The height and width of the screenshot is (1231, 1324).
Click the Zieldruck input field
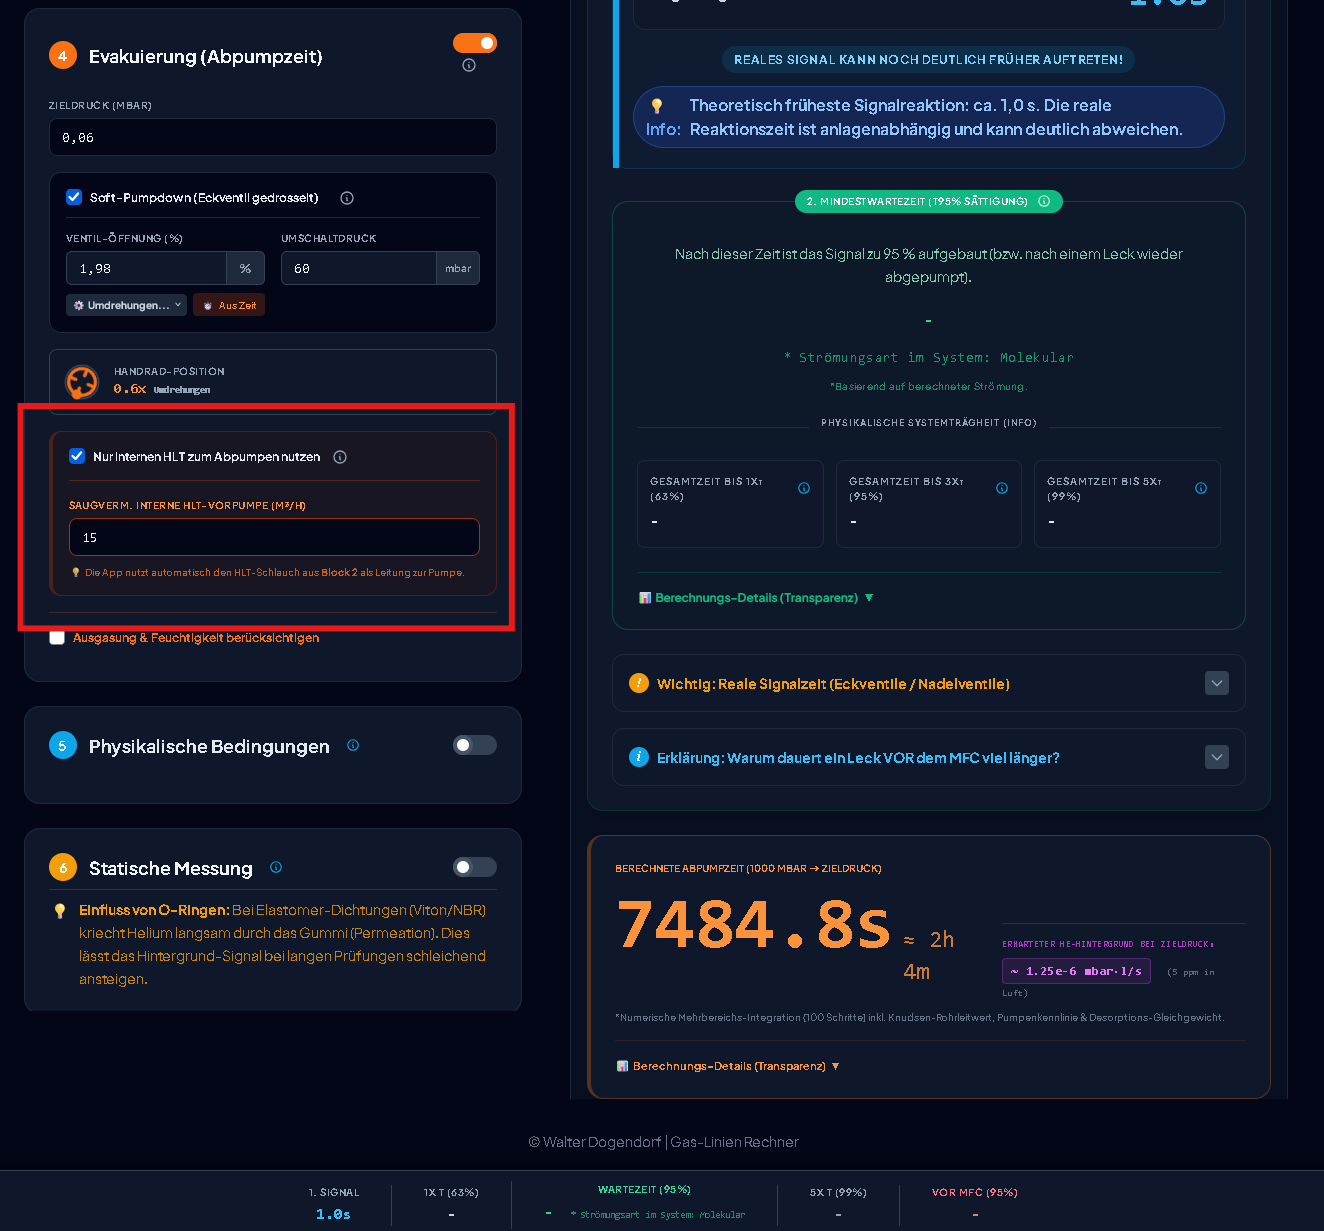273,137
